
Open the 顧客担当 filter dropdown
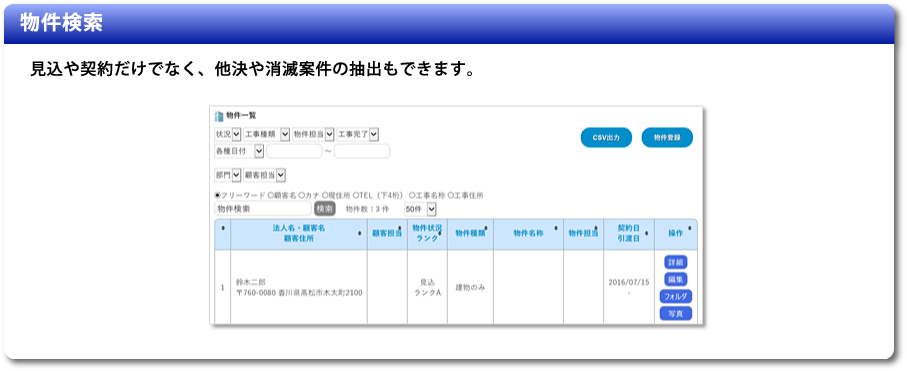tap(264, 174)
